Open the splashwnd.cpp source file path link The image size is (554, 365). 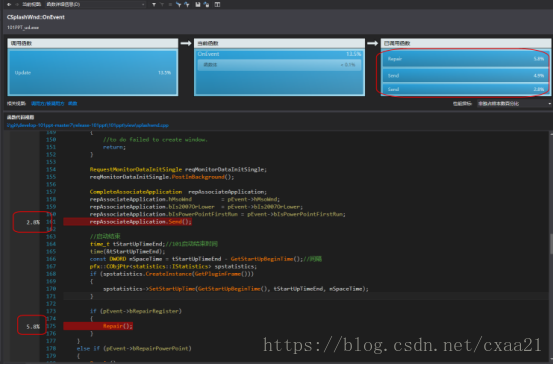[x=88, y=125]
